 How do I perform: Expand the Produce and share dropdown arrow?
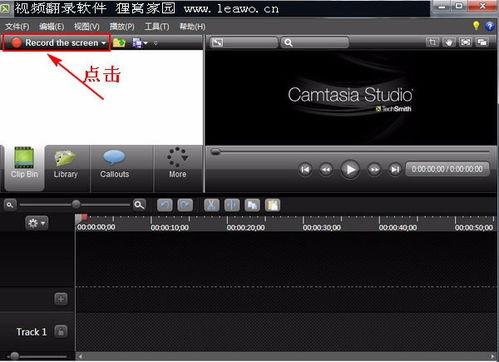146,43
